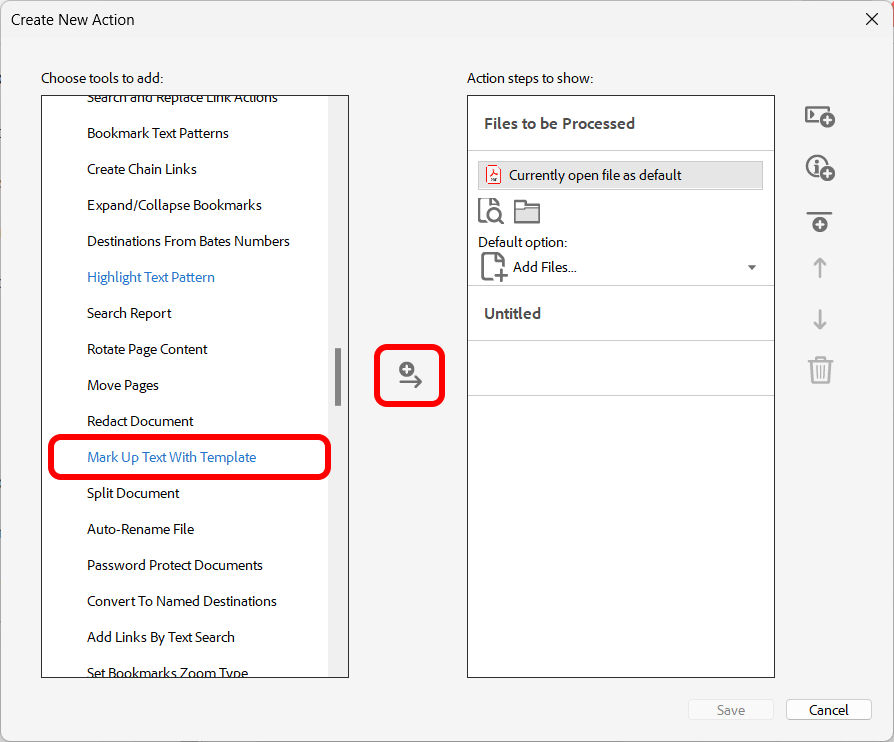Click the Add Divider icon
894x742 pixels.
(819, 220)
